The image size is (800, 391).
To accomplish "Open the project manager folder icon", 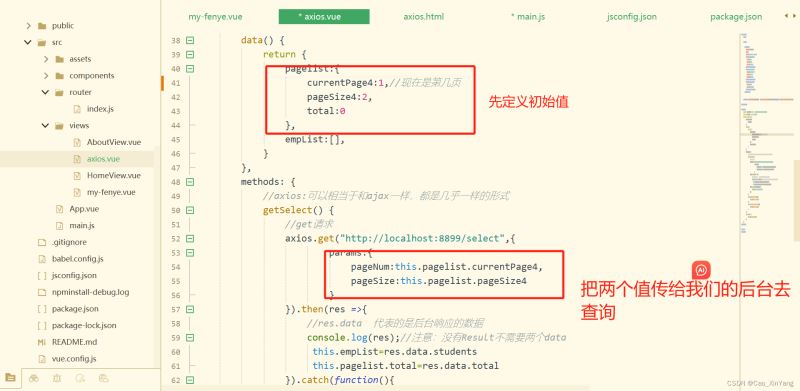I will point(11,378).
